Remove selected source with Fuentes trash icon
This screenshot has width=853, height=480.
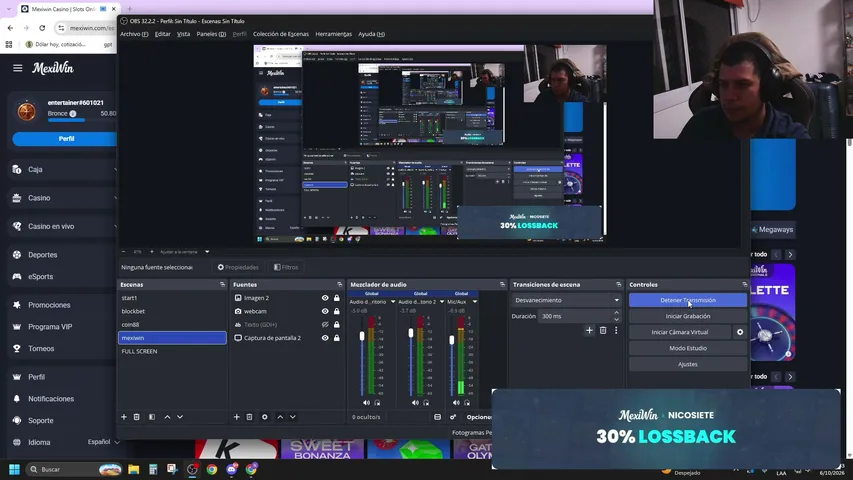pos(249,417)
